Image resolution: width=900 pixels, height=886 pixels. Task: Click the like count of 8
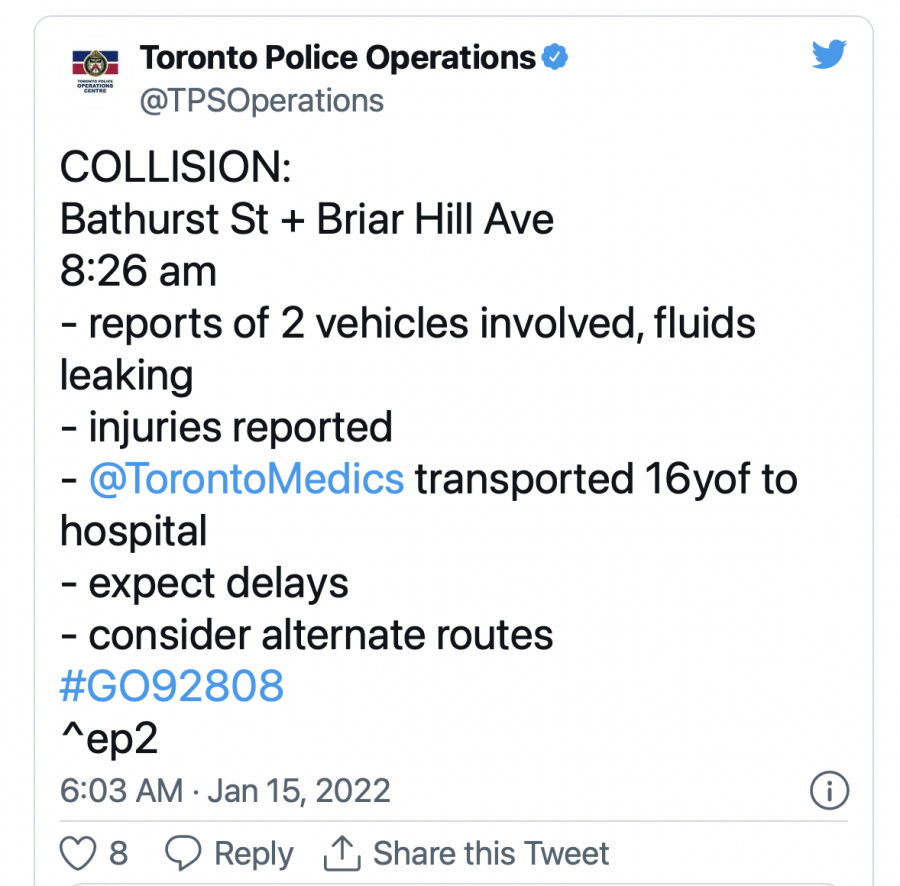coord(118,853)
